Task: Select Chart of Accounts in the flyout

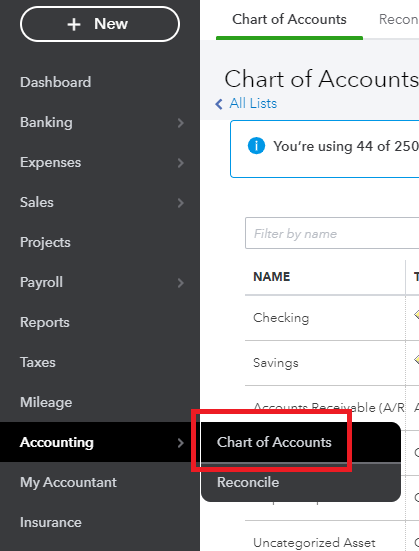Action: [x=274, y=442]
